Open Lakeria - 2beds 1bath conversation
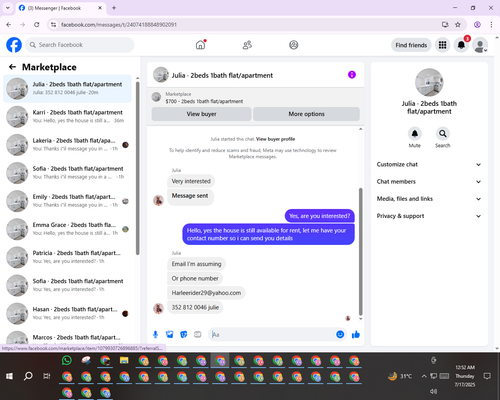The image size is (500, 400). [67, 145]
